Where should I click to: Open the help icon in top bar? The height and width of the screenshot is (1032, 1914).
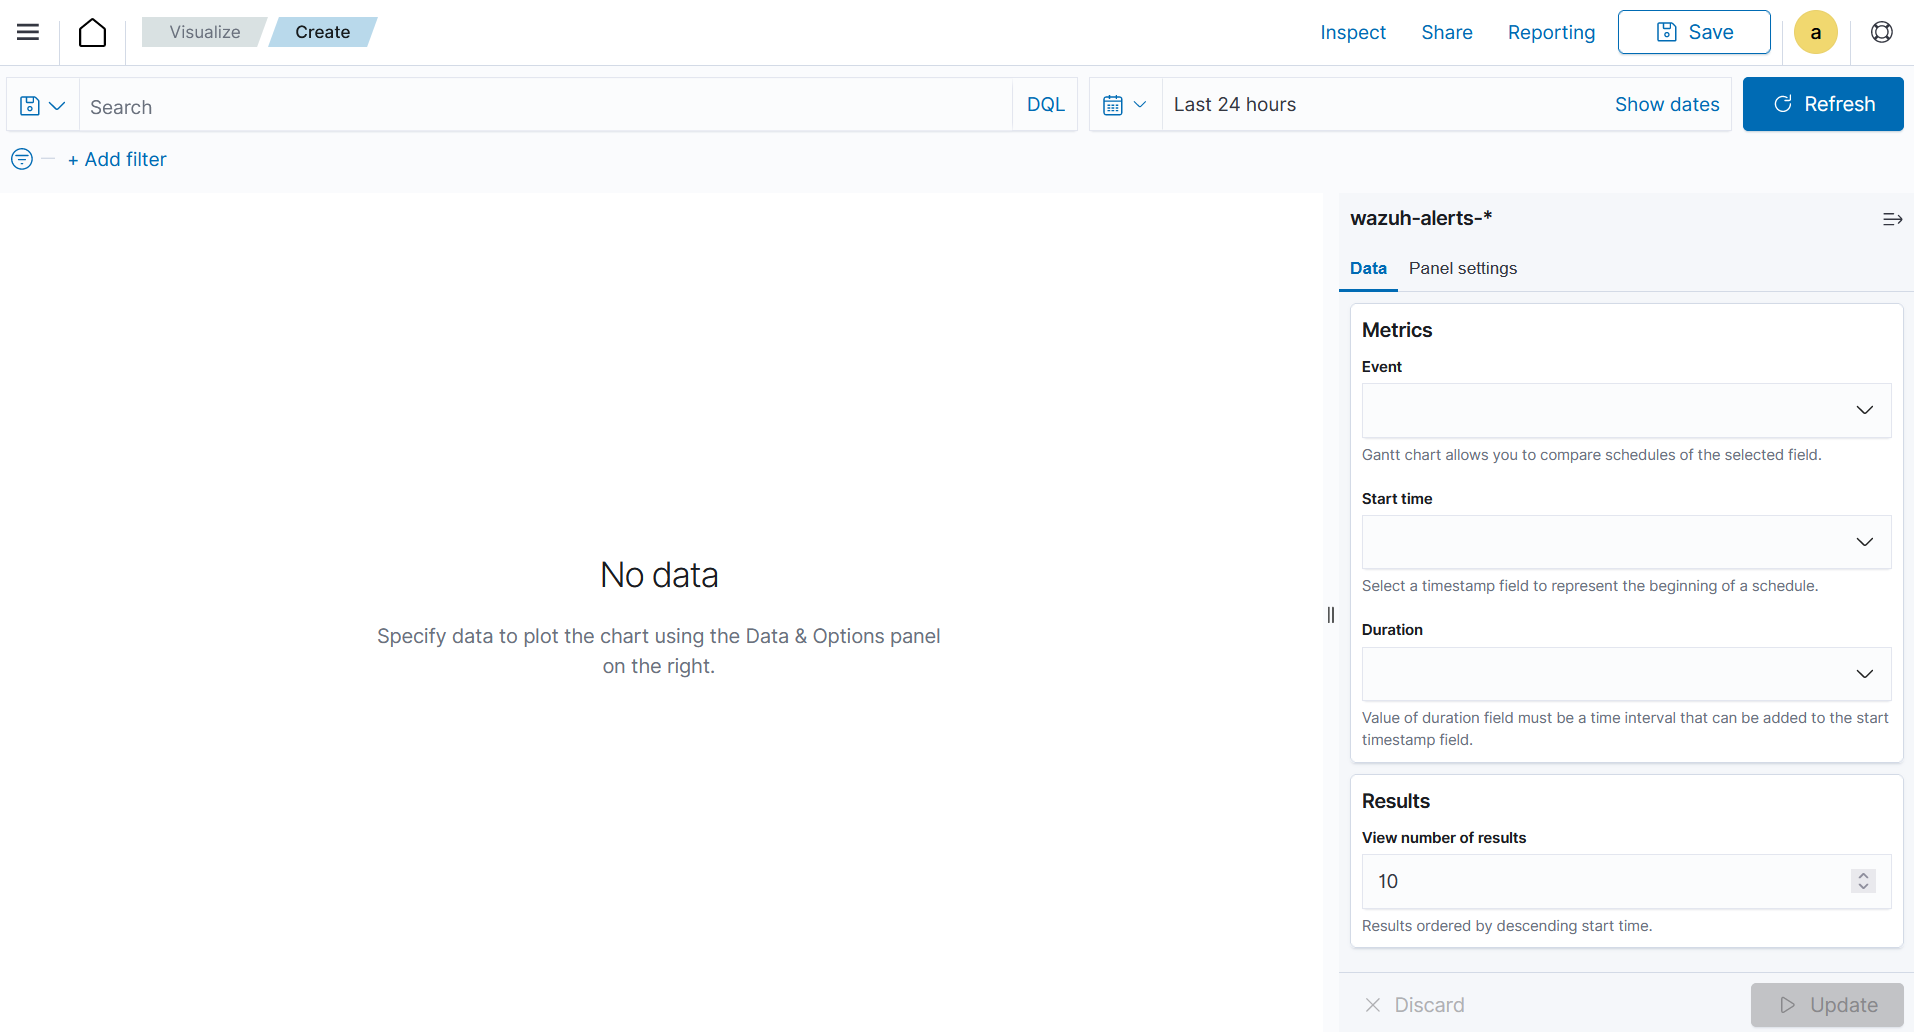click(x=1881, y=32)
